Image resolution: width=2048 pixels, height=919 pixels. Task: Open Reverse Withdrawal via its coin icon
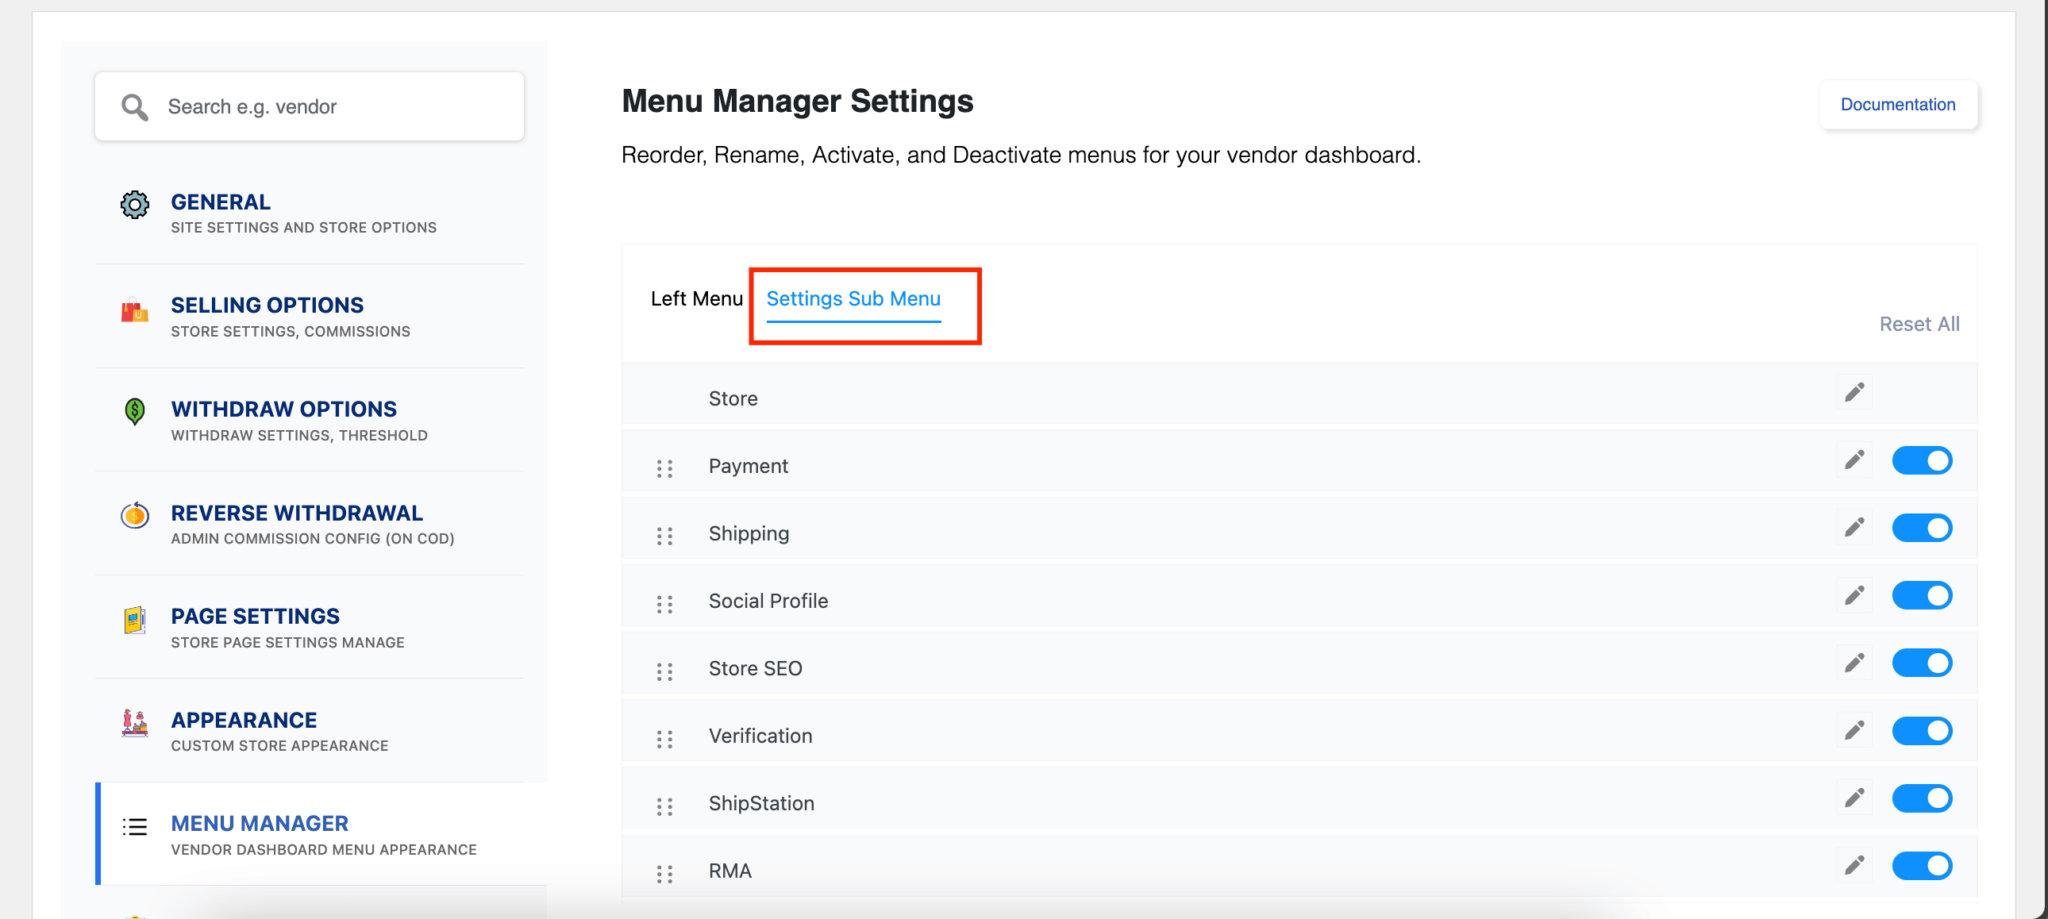click(134, 515)
